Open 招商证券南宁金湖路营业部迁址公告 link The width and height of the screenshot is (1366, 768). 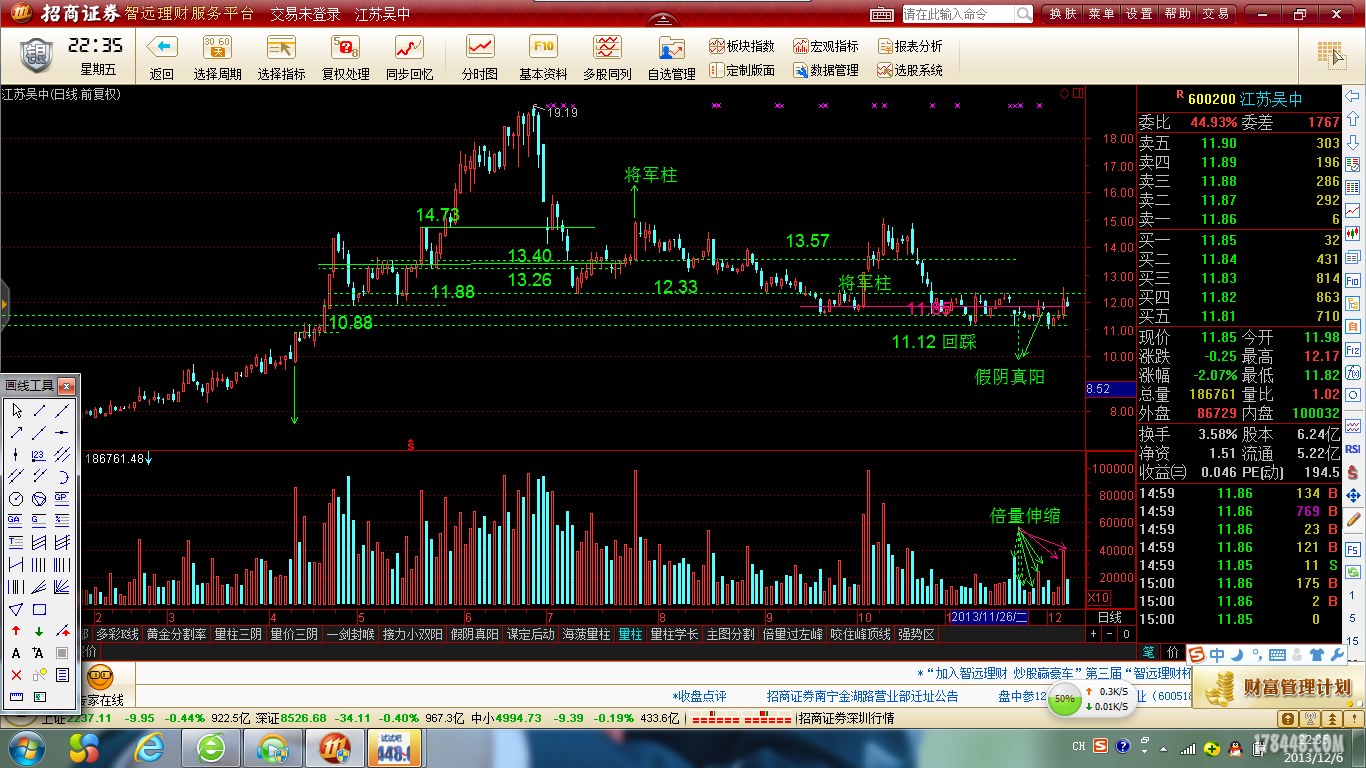point(862,696)
